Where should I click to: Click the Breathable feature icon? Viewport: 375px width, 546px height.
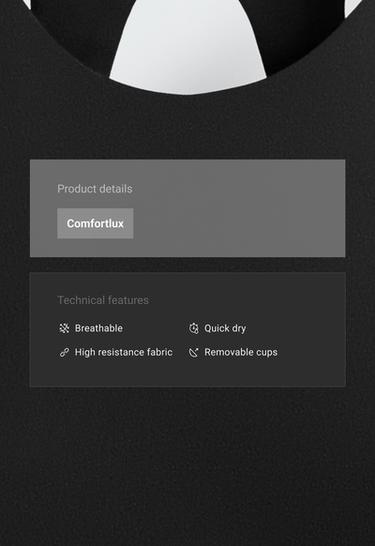point(64,328)
